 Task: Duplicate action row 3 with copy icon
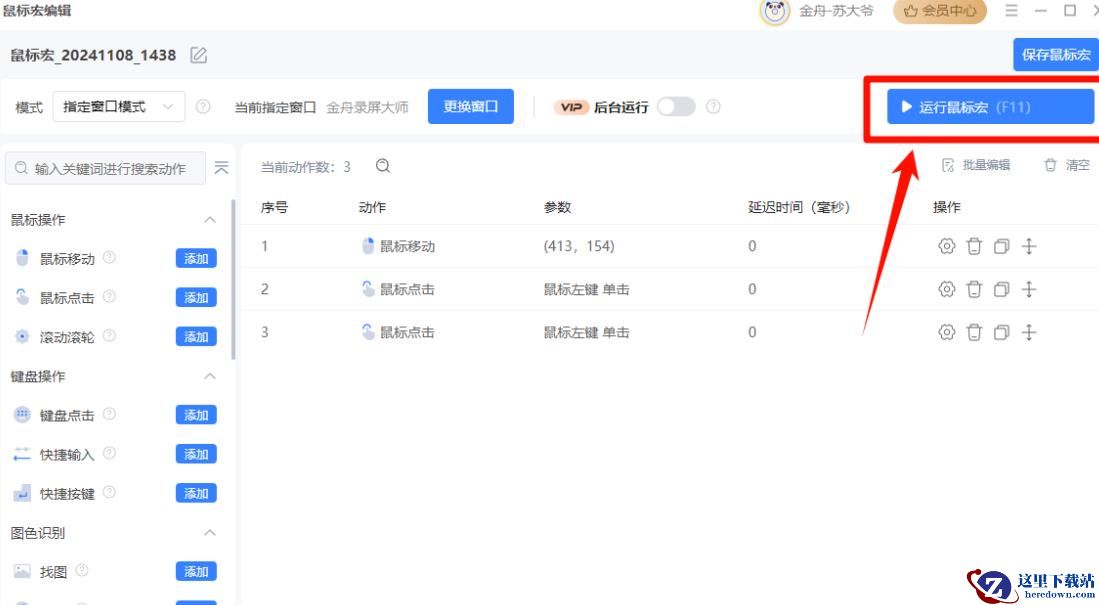(x=1001, y=332)
